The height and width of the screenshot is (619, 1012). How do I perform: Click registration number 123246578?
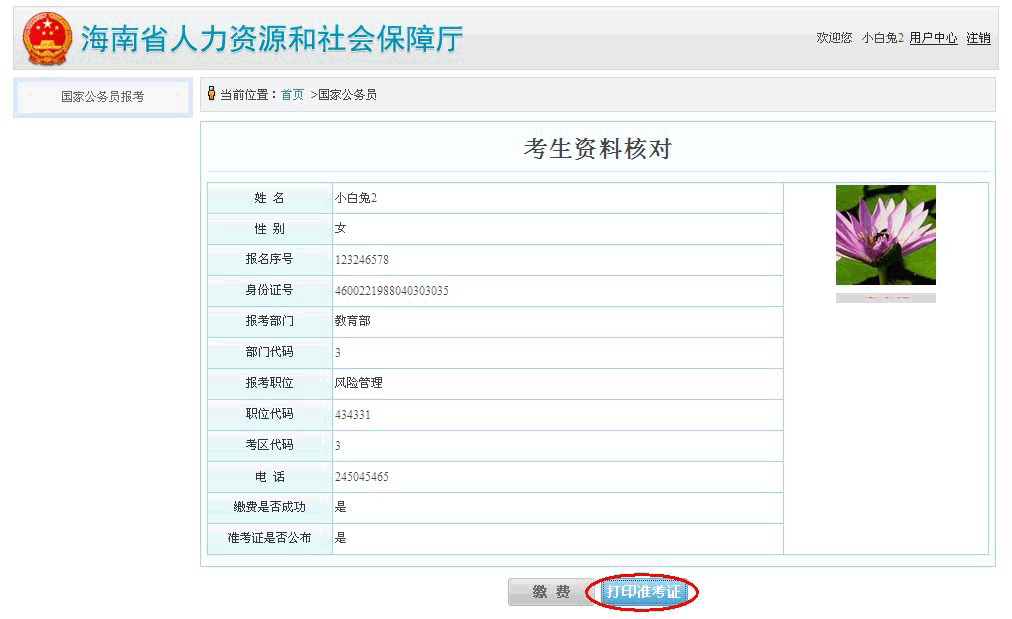[361, 259]
